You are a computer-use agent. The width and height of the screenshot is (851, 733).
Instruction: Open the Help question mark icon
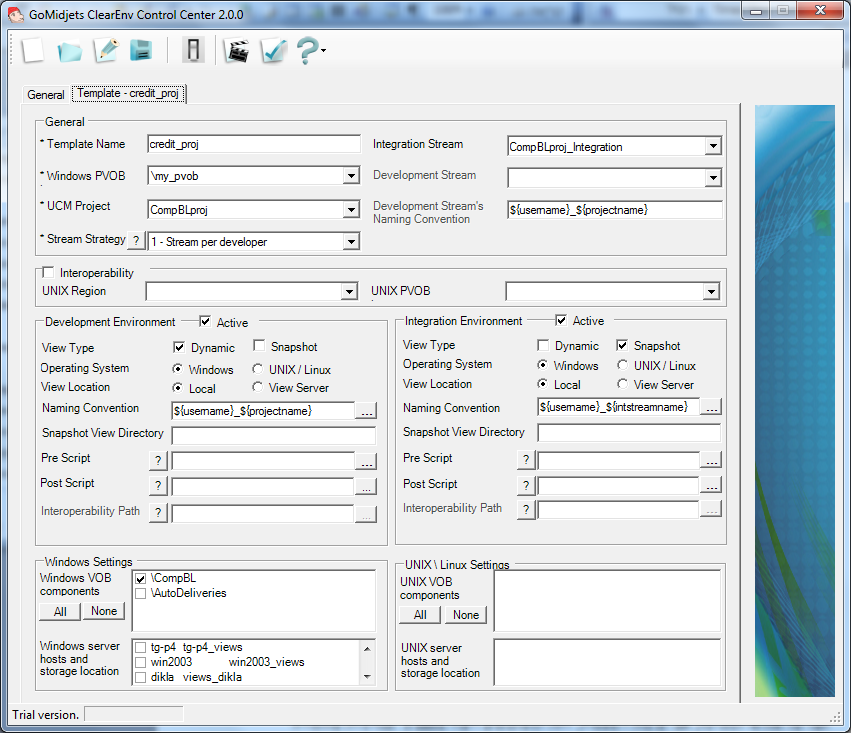[x=307, y=50]
